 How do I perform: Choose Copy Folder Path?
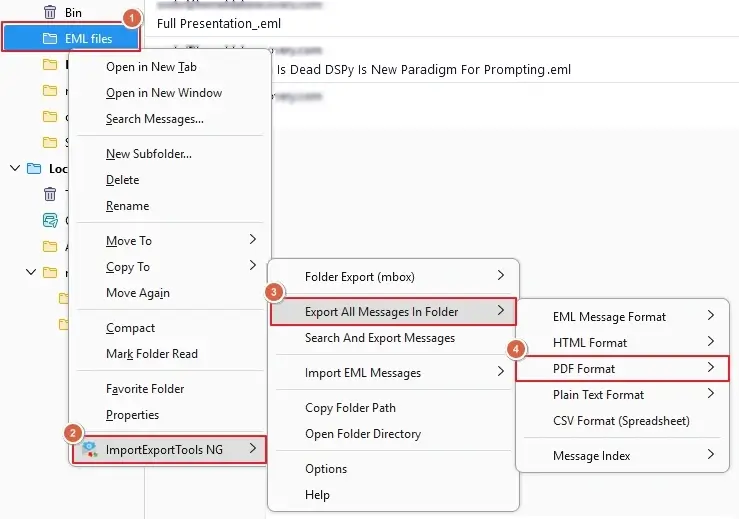pos(394,407)
